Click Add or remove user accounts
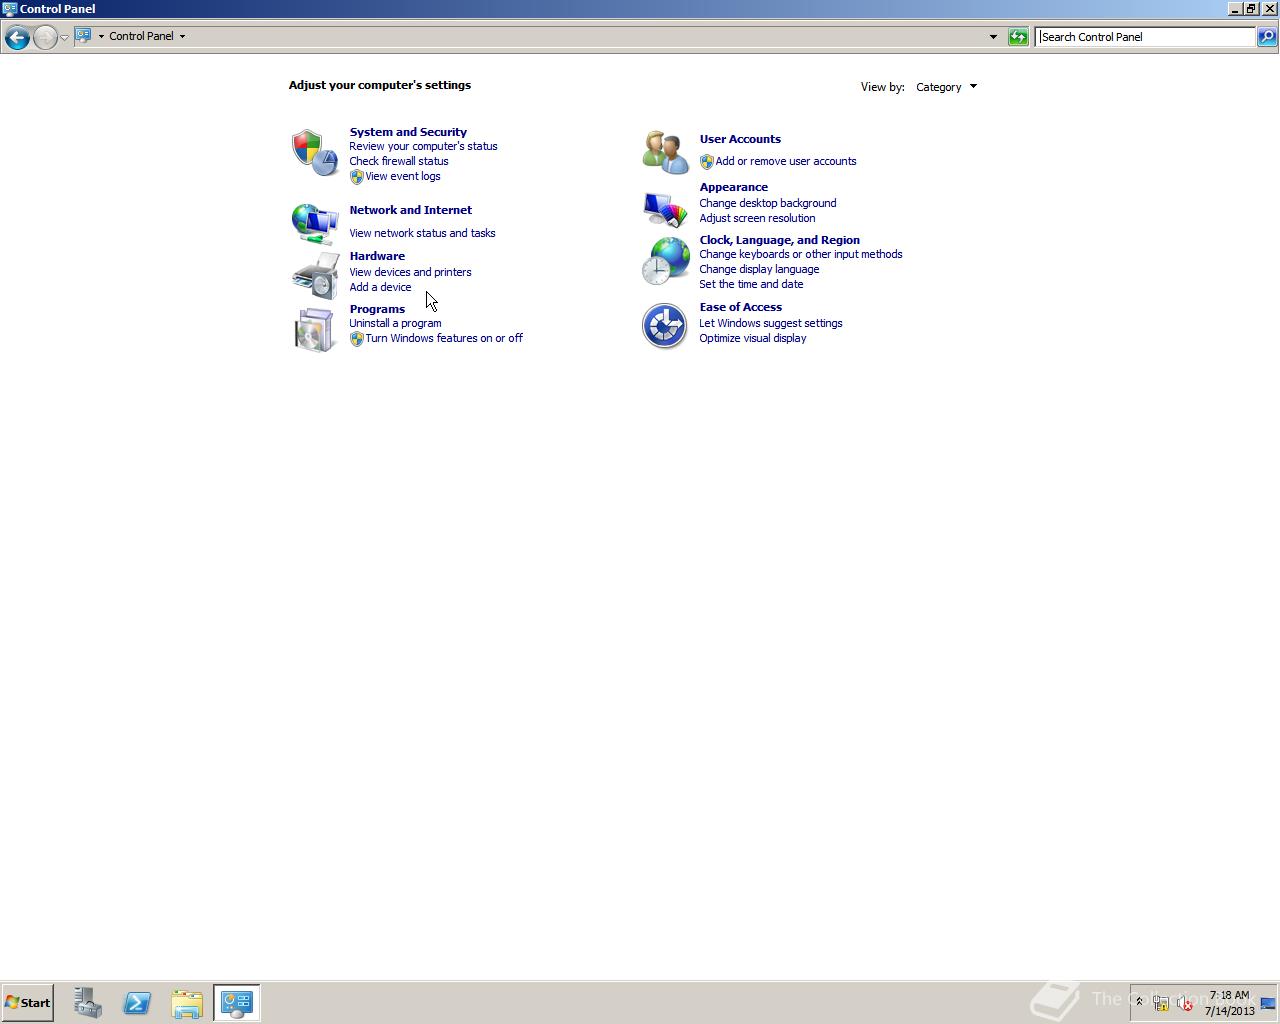Viewport: 1280px width, 1024px height. coord(786,161)
